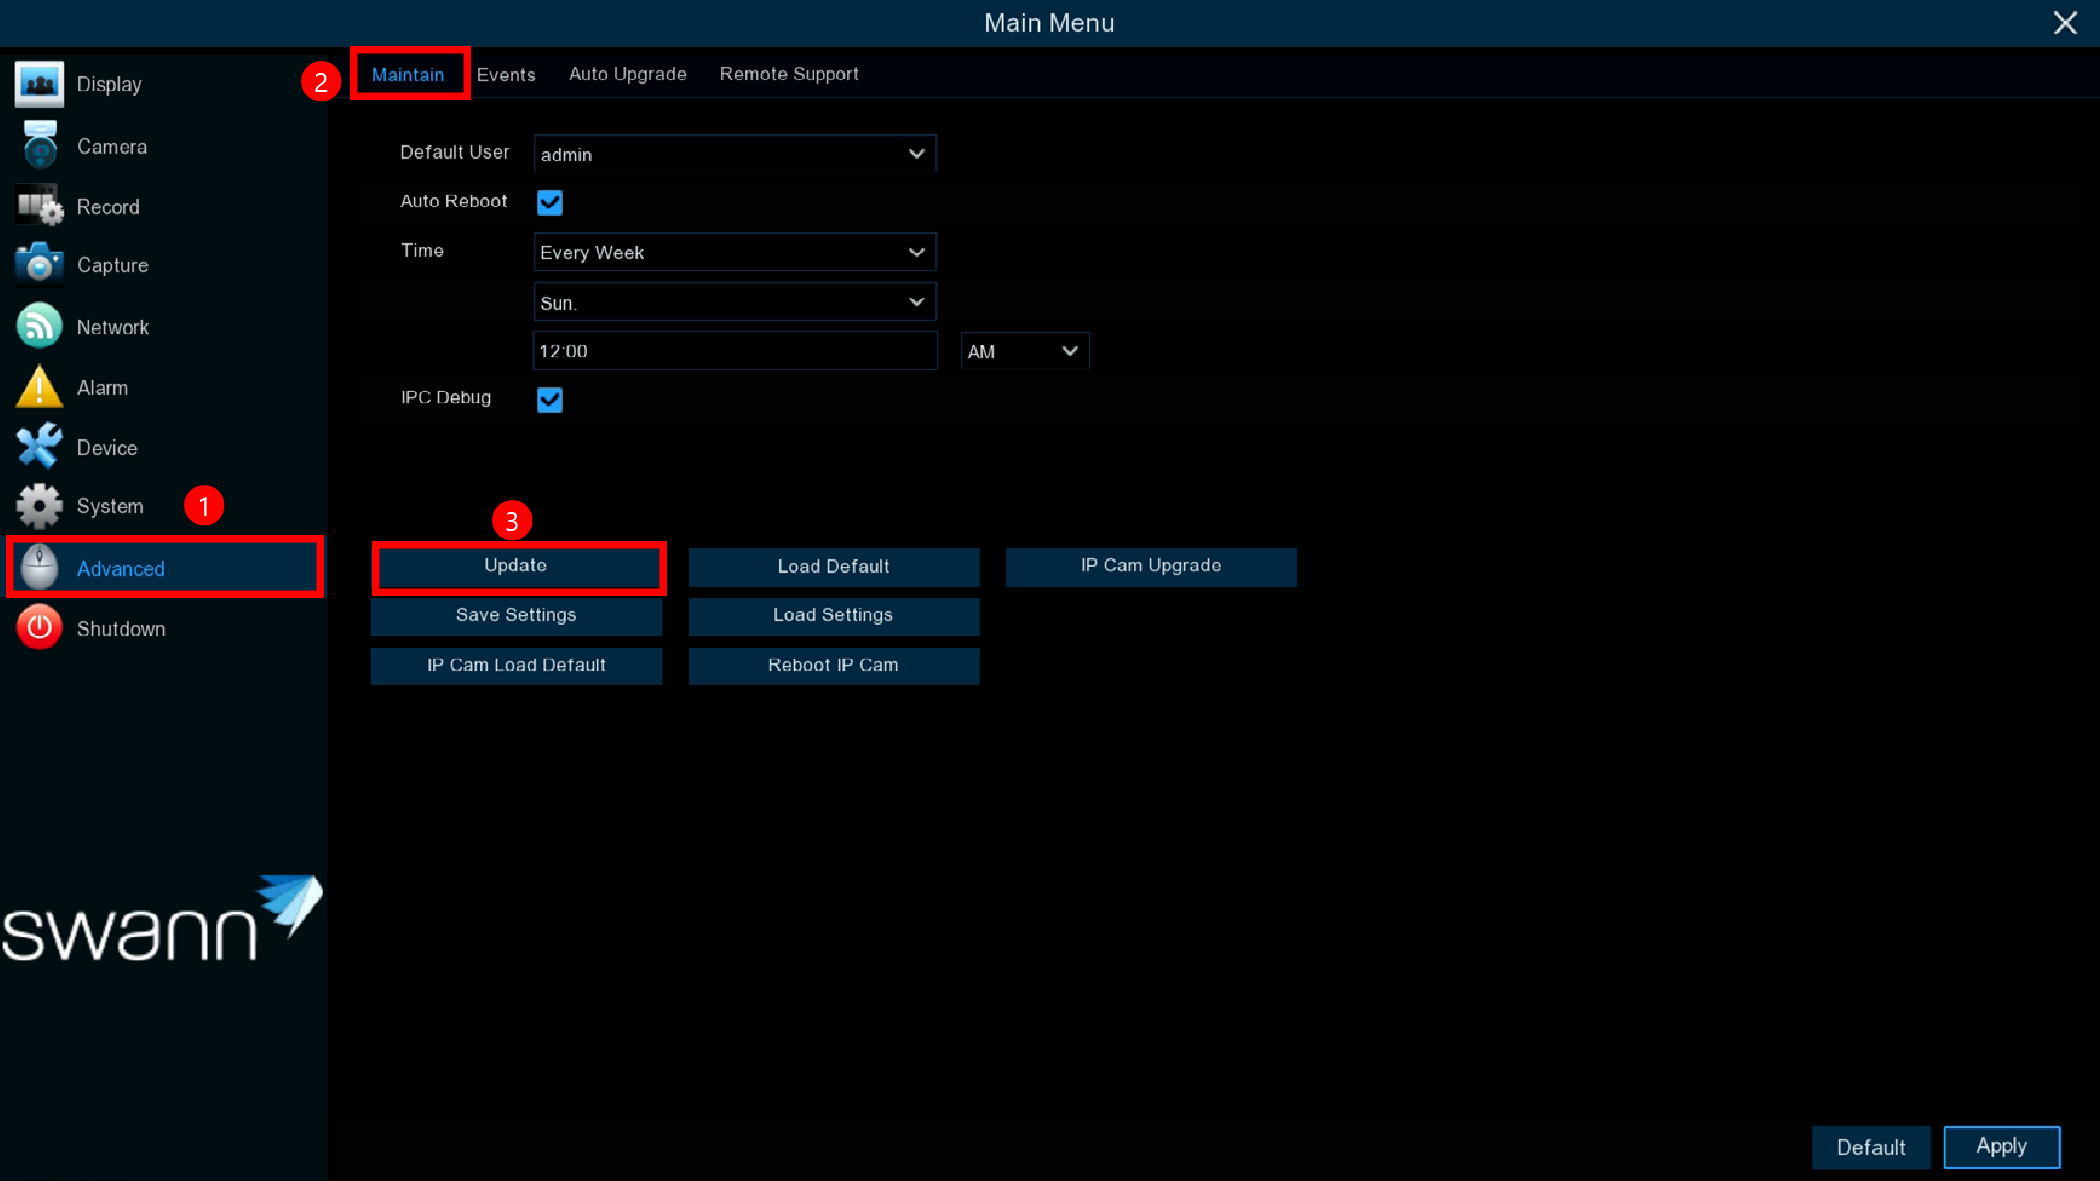Expand the Sun. day dropdown
Viewport: 2100px width, 1181px height.
(735, 302)
